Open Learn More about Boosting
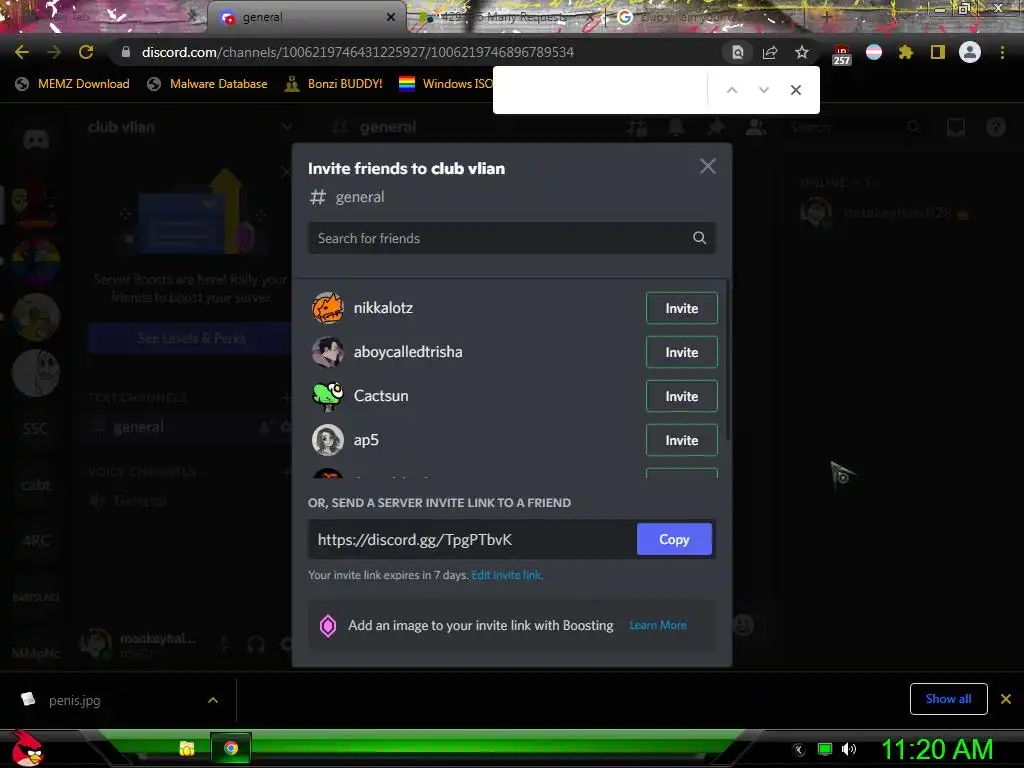The width and height of the screenshot is (1024, 768). [658, 626]
